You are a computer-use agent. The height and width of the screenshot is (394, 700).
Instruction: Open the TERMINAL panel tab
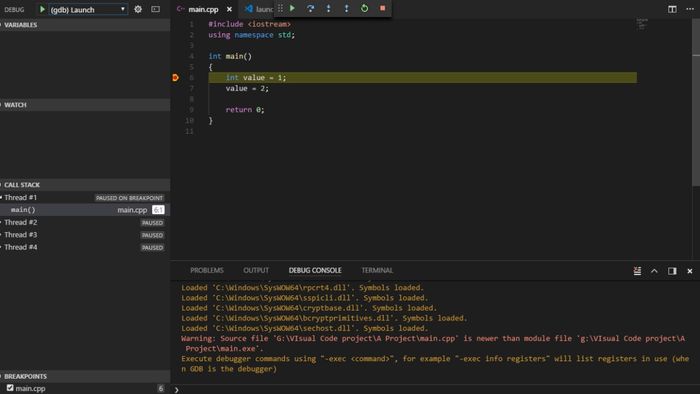click(377, 270)
